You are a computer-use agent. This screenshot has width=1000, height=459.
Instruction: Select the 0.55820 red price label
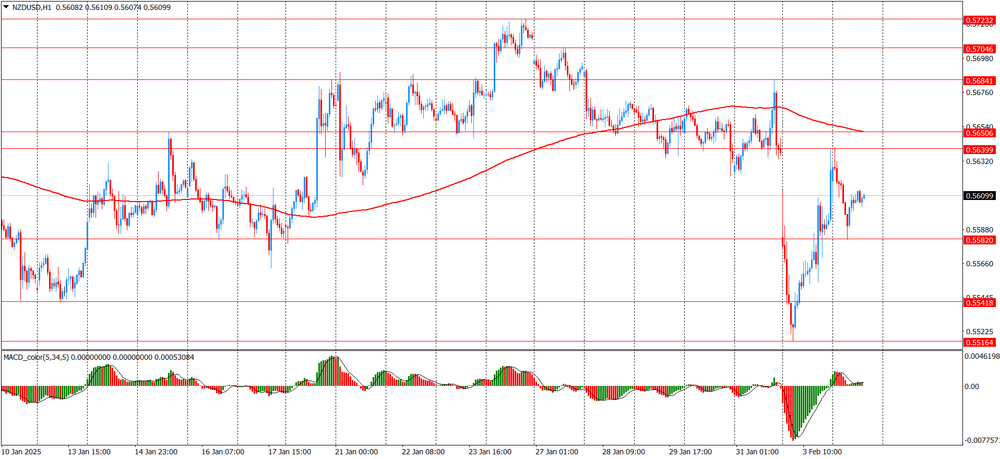click(979, 240)
